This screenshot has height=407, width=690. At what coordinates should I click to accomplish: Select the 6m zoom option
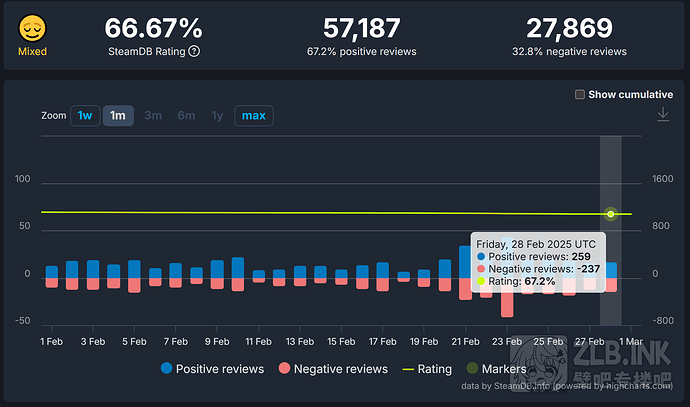tap(186, 116)
